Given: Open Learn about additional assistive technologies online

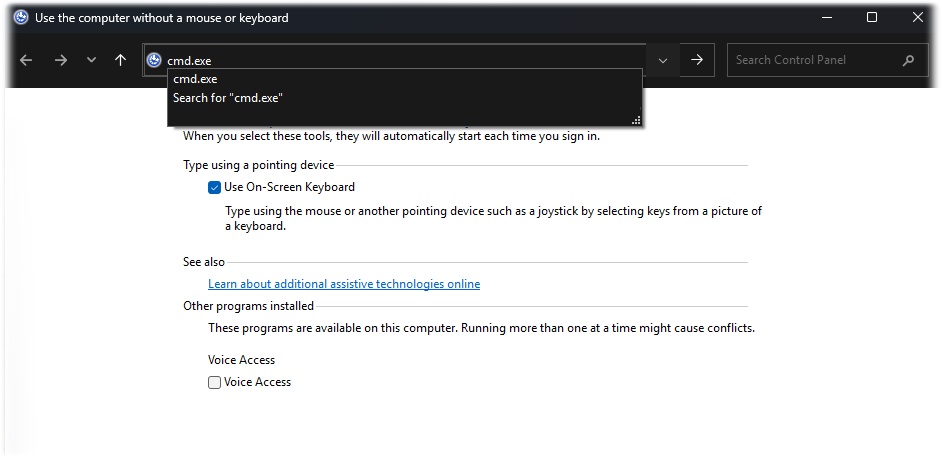Looking at the screenshot, I should pyautogui.click(x=344, y=284).
